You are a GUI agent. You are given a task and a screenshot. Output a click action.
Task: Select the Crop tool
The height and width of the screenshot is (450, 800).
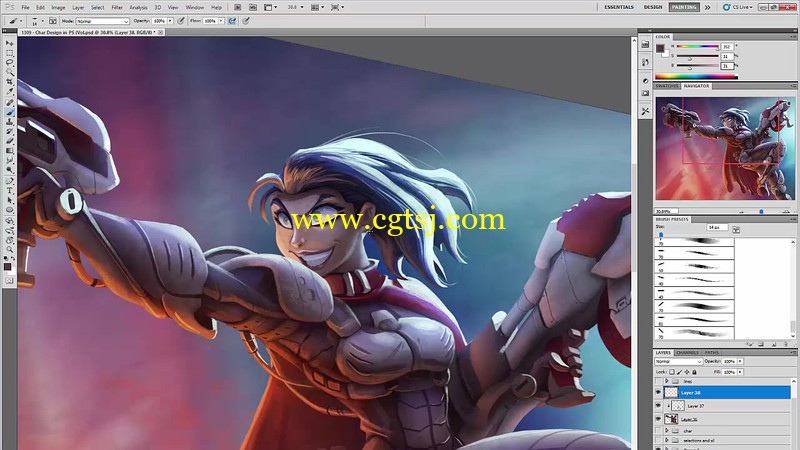click(9, 82)
